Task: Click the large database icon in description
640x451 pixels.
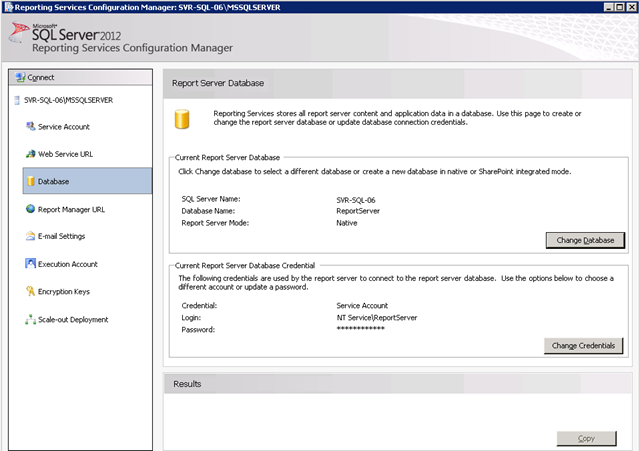Action: click(x=182, y=120)
